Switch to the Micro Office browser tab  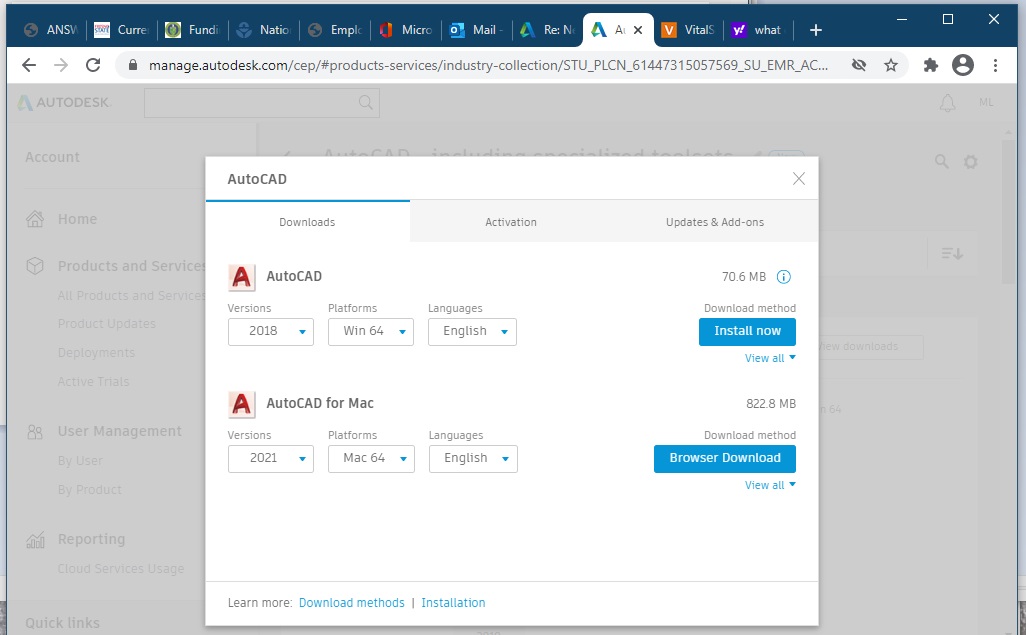(x=406, y=30)
